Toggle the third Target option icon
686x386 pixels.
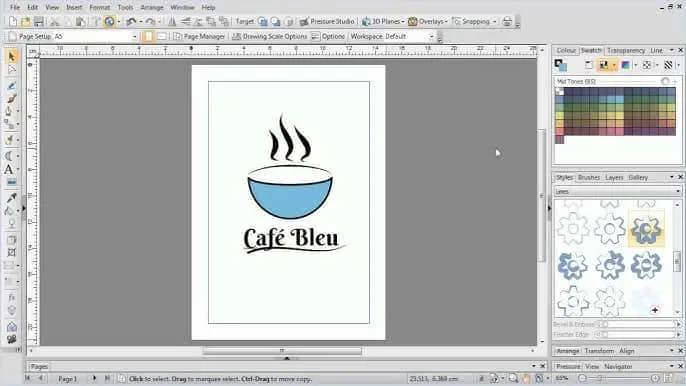pos(288,21)
